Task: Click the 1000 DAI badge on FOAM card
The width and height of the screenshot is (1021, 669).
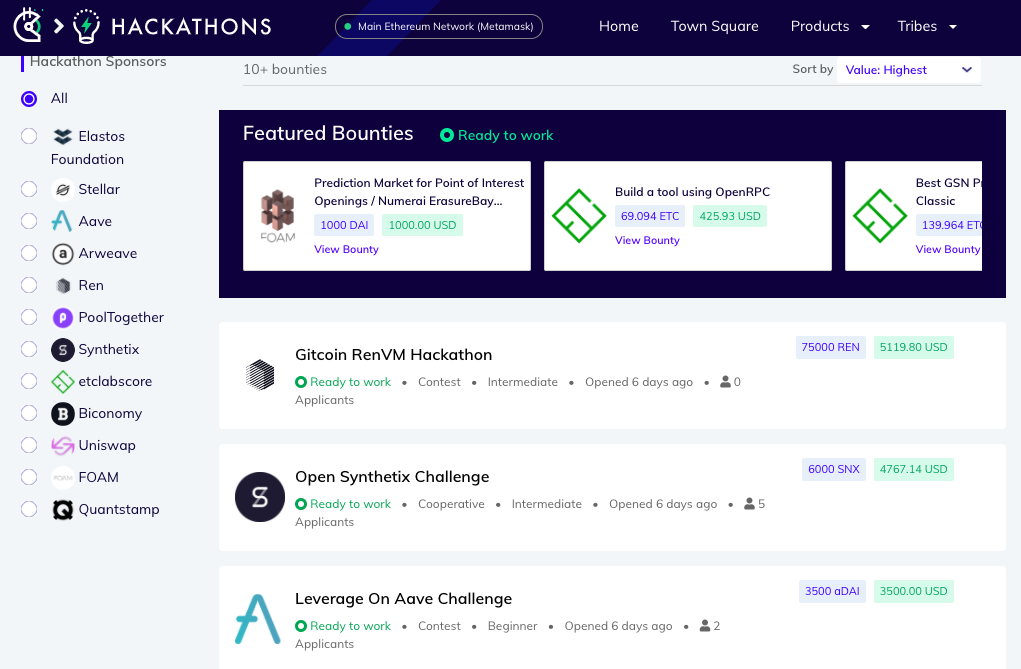Action: [x=344, y=225]
